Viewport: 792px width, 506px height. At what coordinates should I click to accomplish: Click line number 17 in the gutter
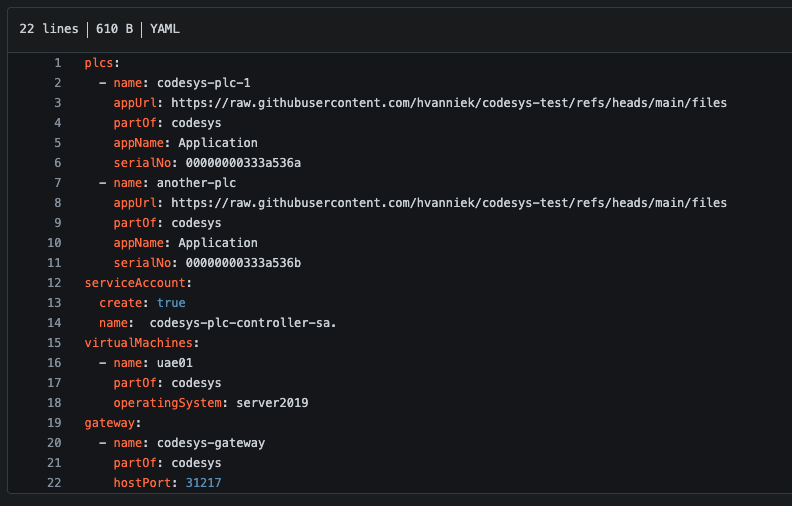(x=54, y=383)
